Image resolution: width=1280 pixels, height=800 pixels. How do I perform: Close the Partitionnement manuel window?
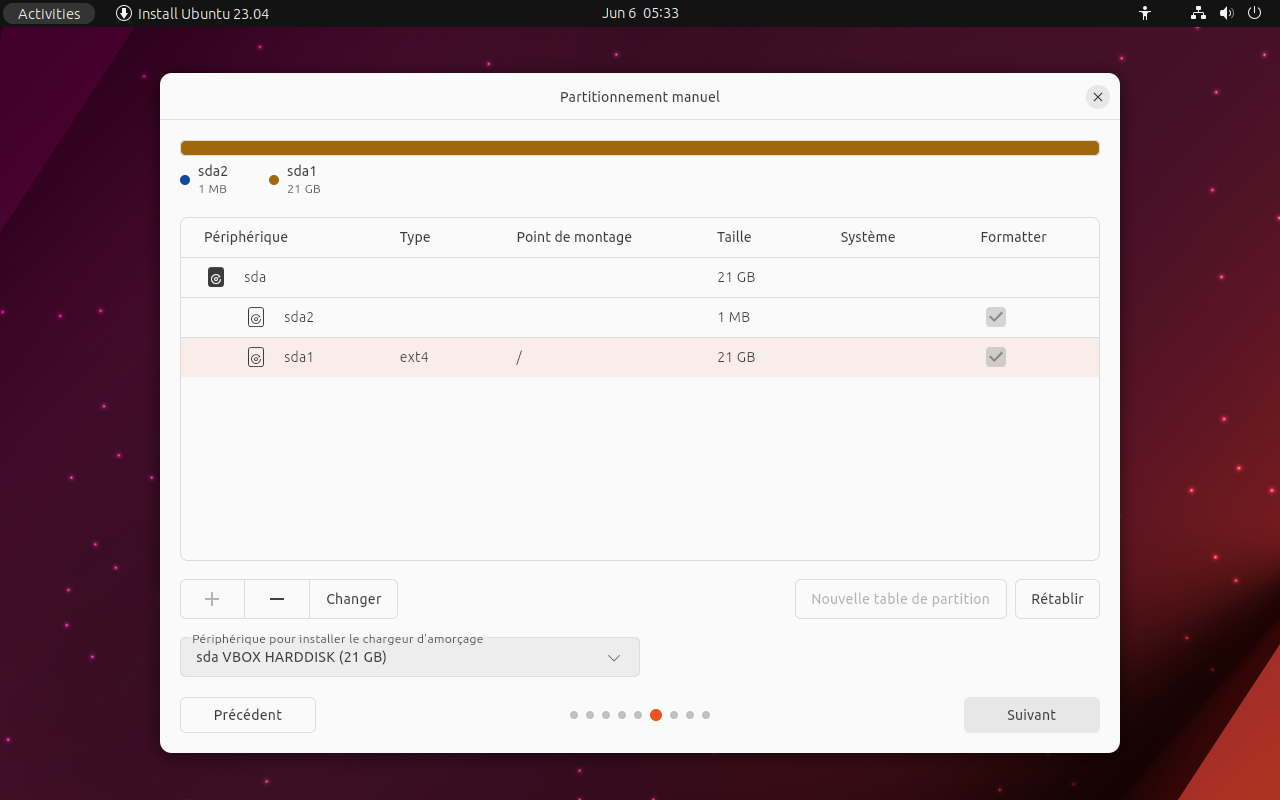click(1098, 97)
